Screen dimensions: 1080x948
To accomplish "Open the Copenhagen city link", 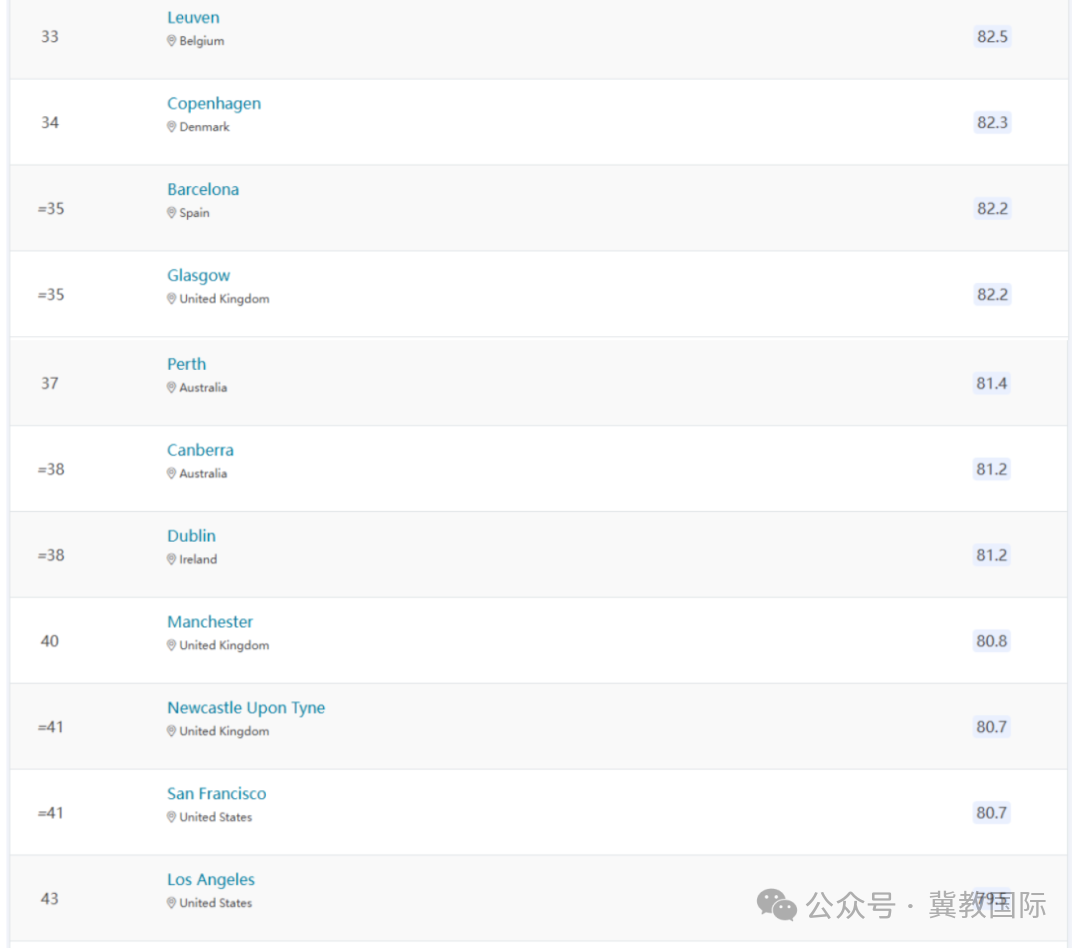I will 214,104.
